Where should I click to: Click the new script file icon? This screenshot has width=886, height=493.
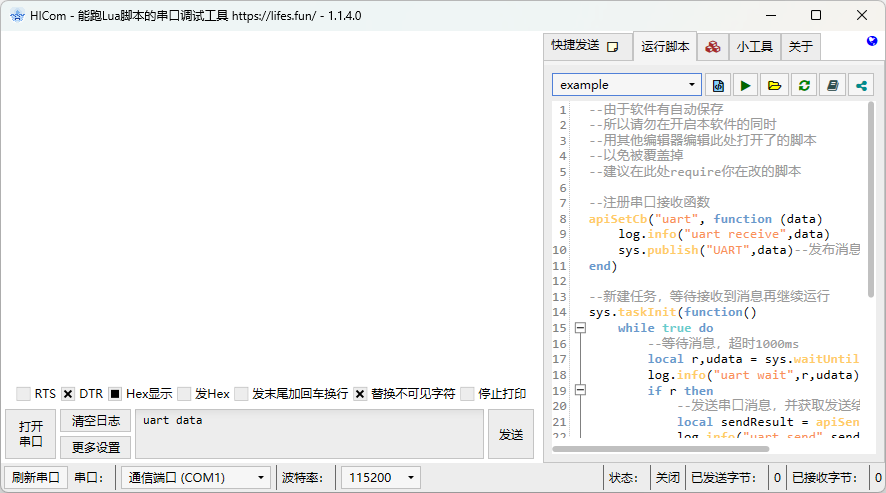[717, 85]
